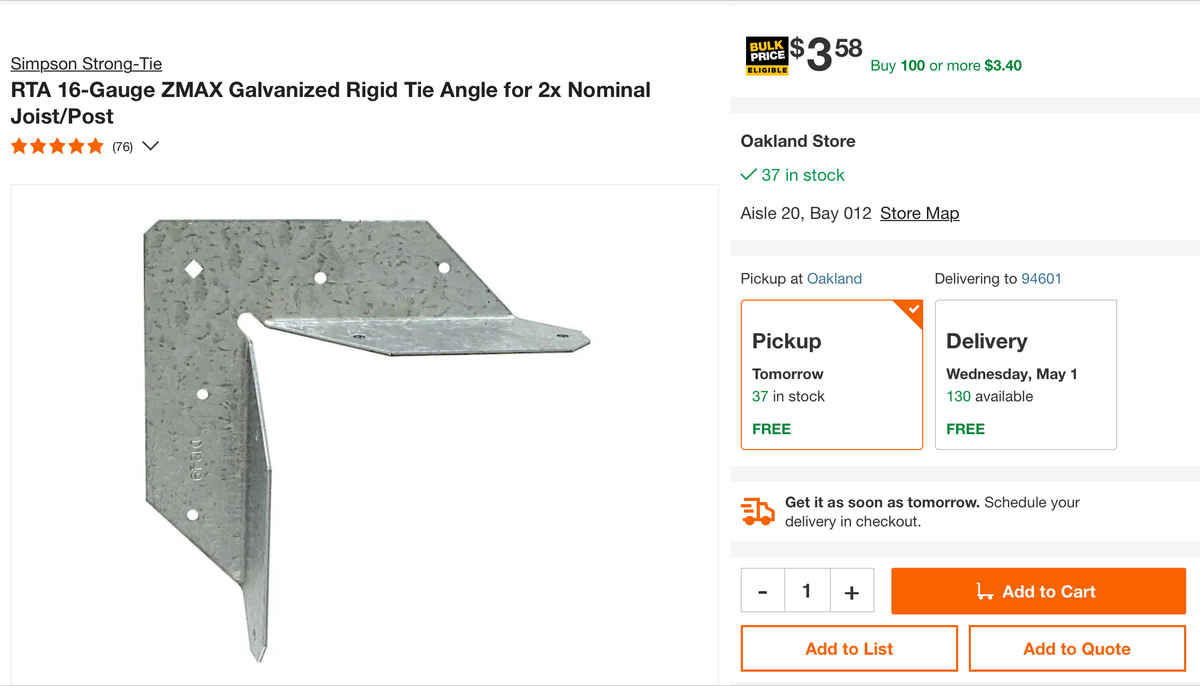Image resolution: width=1200 pixels, height=686 pixels.
Task: Increase quantity using the plus icon
Action: [852, 591]
